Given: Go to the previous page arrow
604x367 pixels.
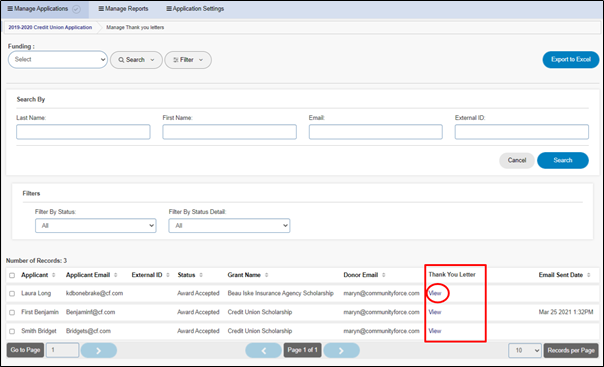Looking at the screenshot, I should click(x=263, y=350).
